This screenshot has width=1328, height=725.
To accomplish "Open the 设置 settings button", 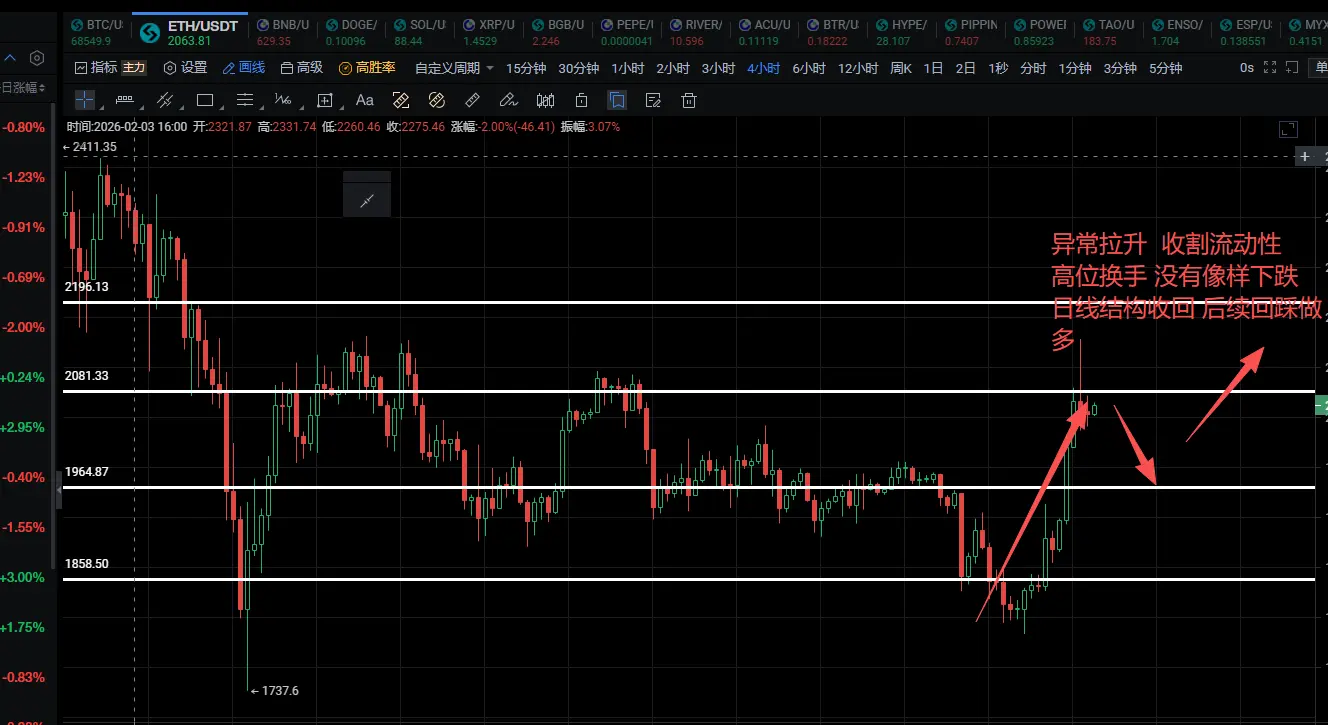I will 186,68.
